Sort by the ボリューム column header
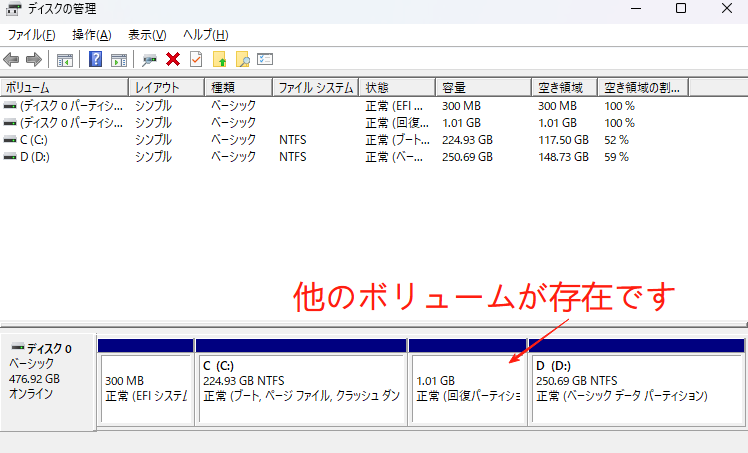The height and width of the screenshot is (453, 748). (30, 87)
